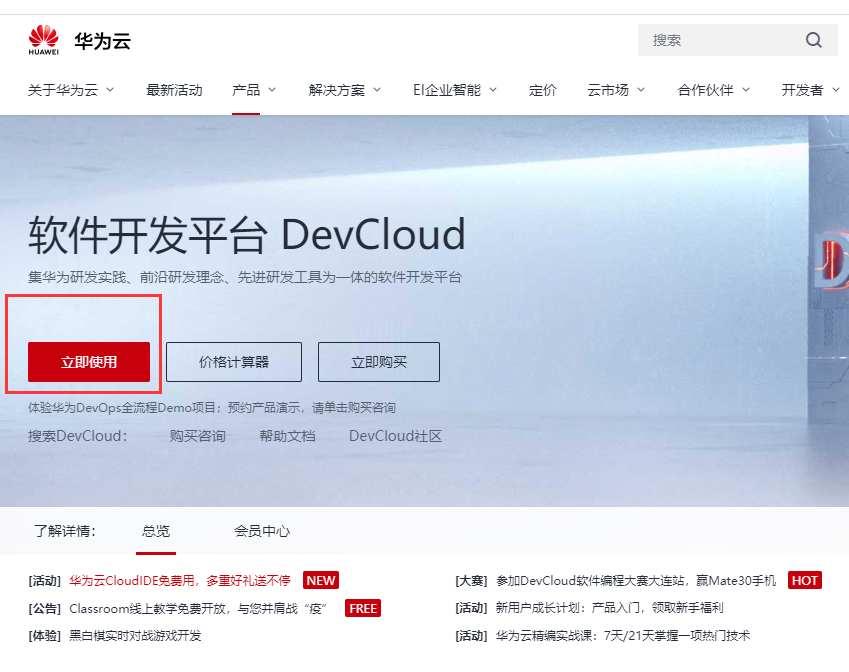Image resolution: width=849 pixels, height=672 pixels.
Task: Click the 立即购买 button
Action: pyautogui.click(x=379, y=362)
